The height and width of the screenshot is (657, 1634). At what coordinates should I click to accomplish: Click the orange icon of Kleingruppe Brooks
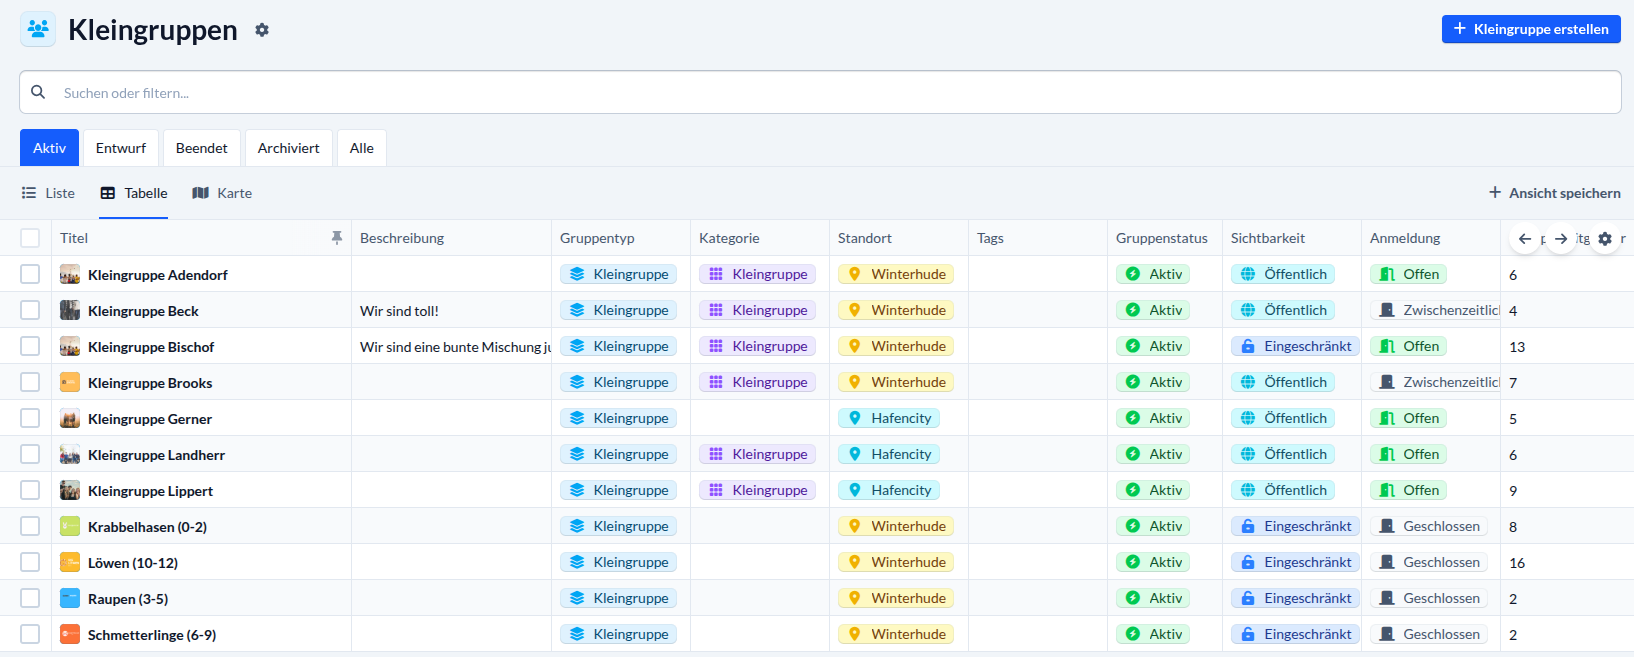pos(70,382)
